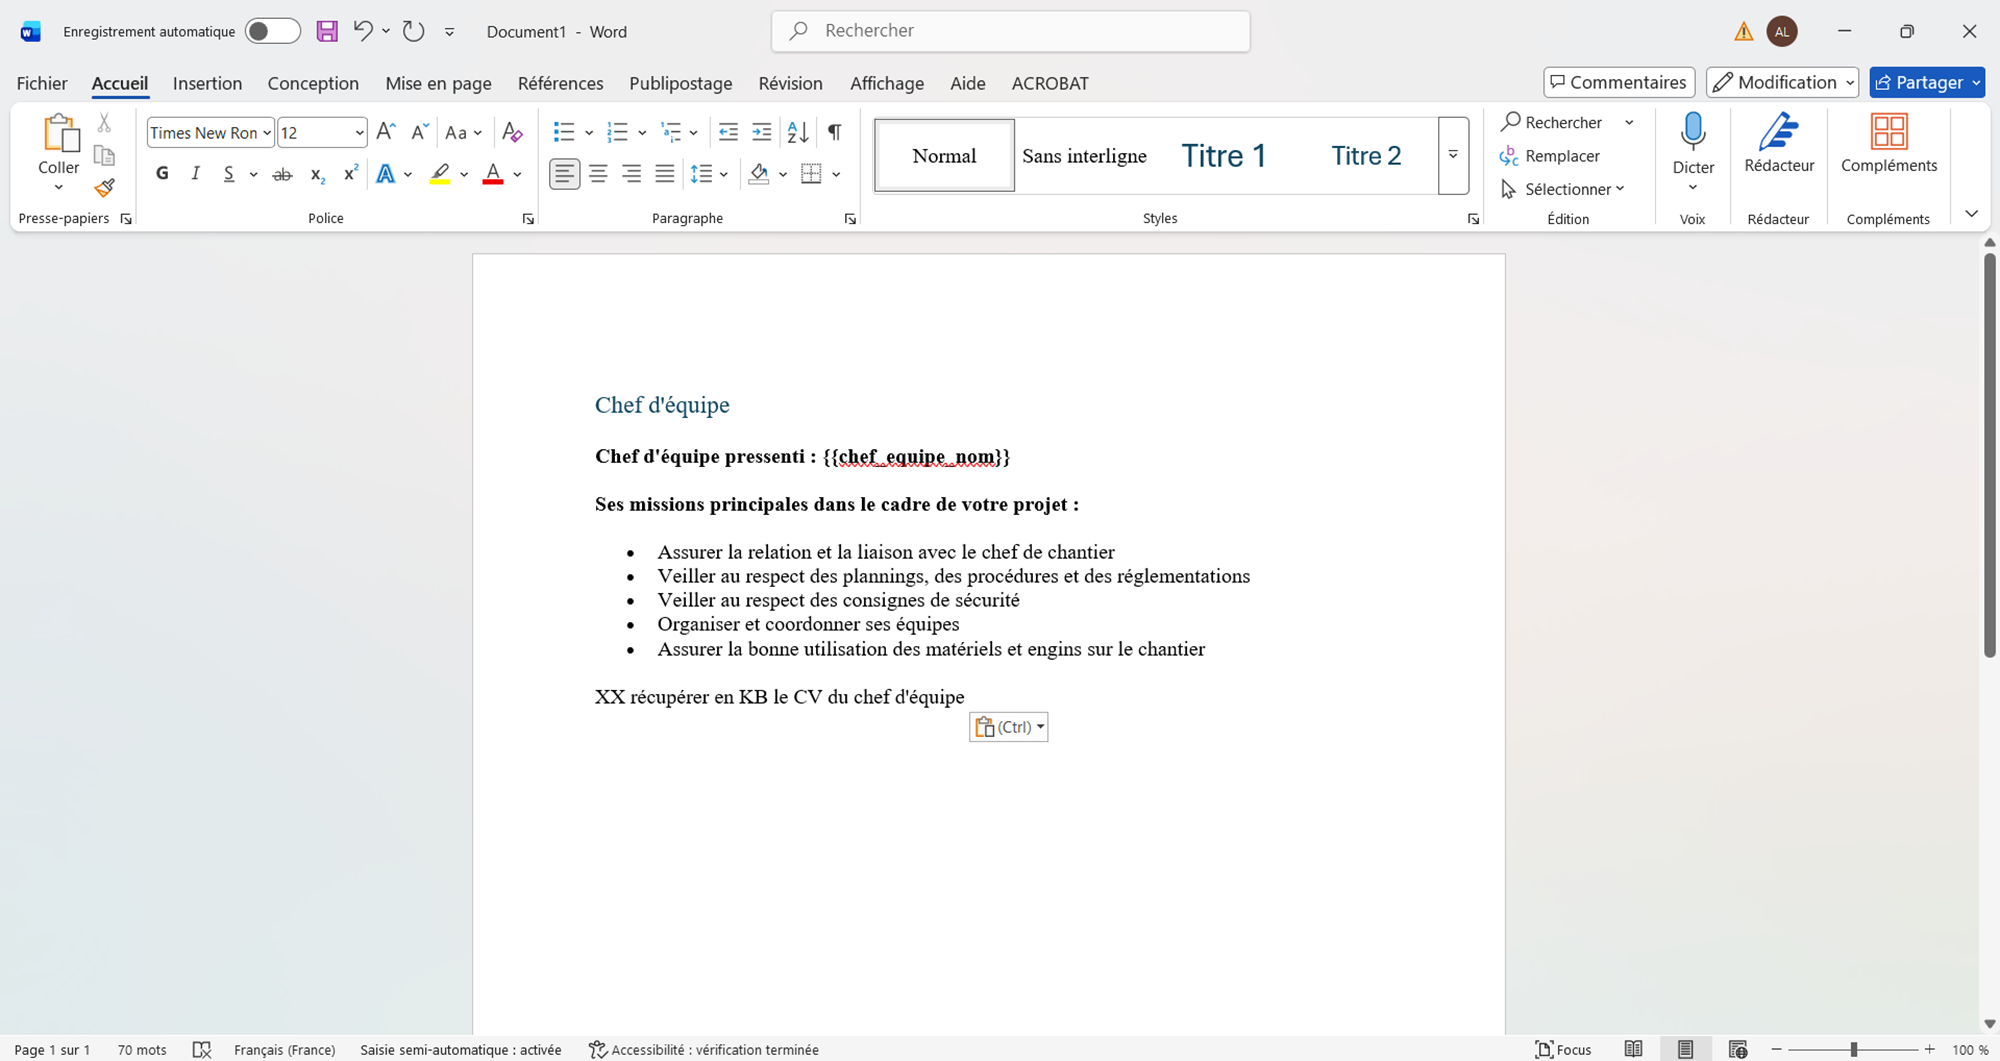Apply strikethrough text formatting
This screenshot has height=1061, width=2000.
point(282,175)
